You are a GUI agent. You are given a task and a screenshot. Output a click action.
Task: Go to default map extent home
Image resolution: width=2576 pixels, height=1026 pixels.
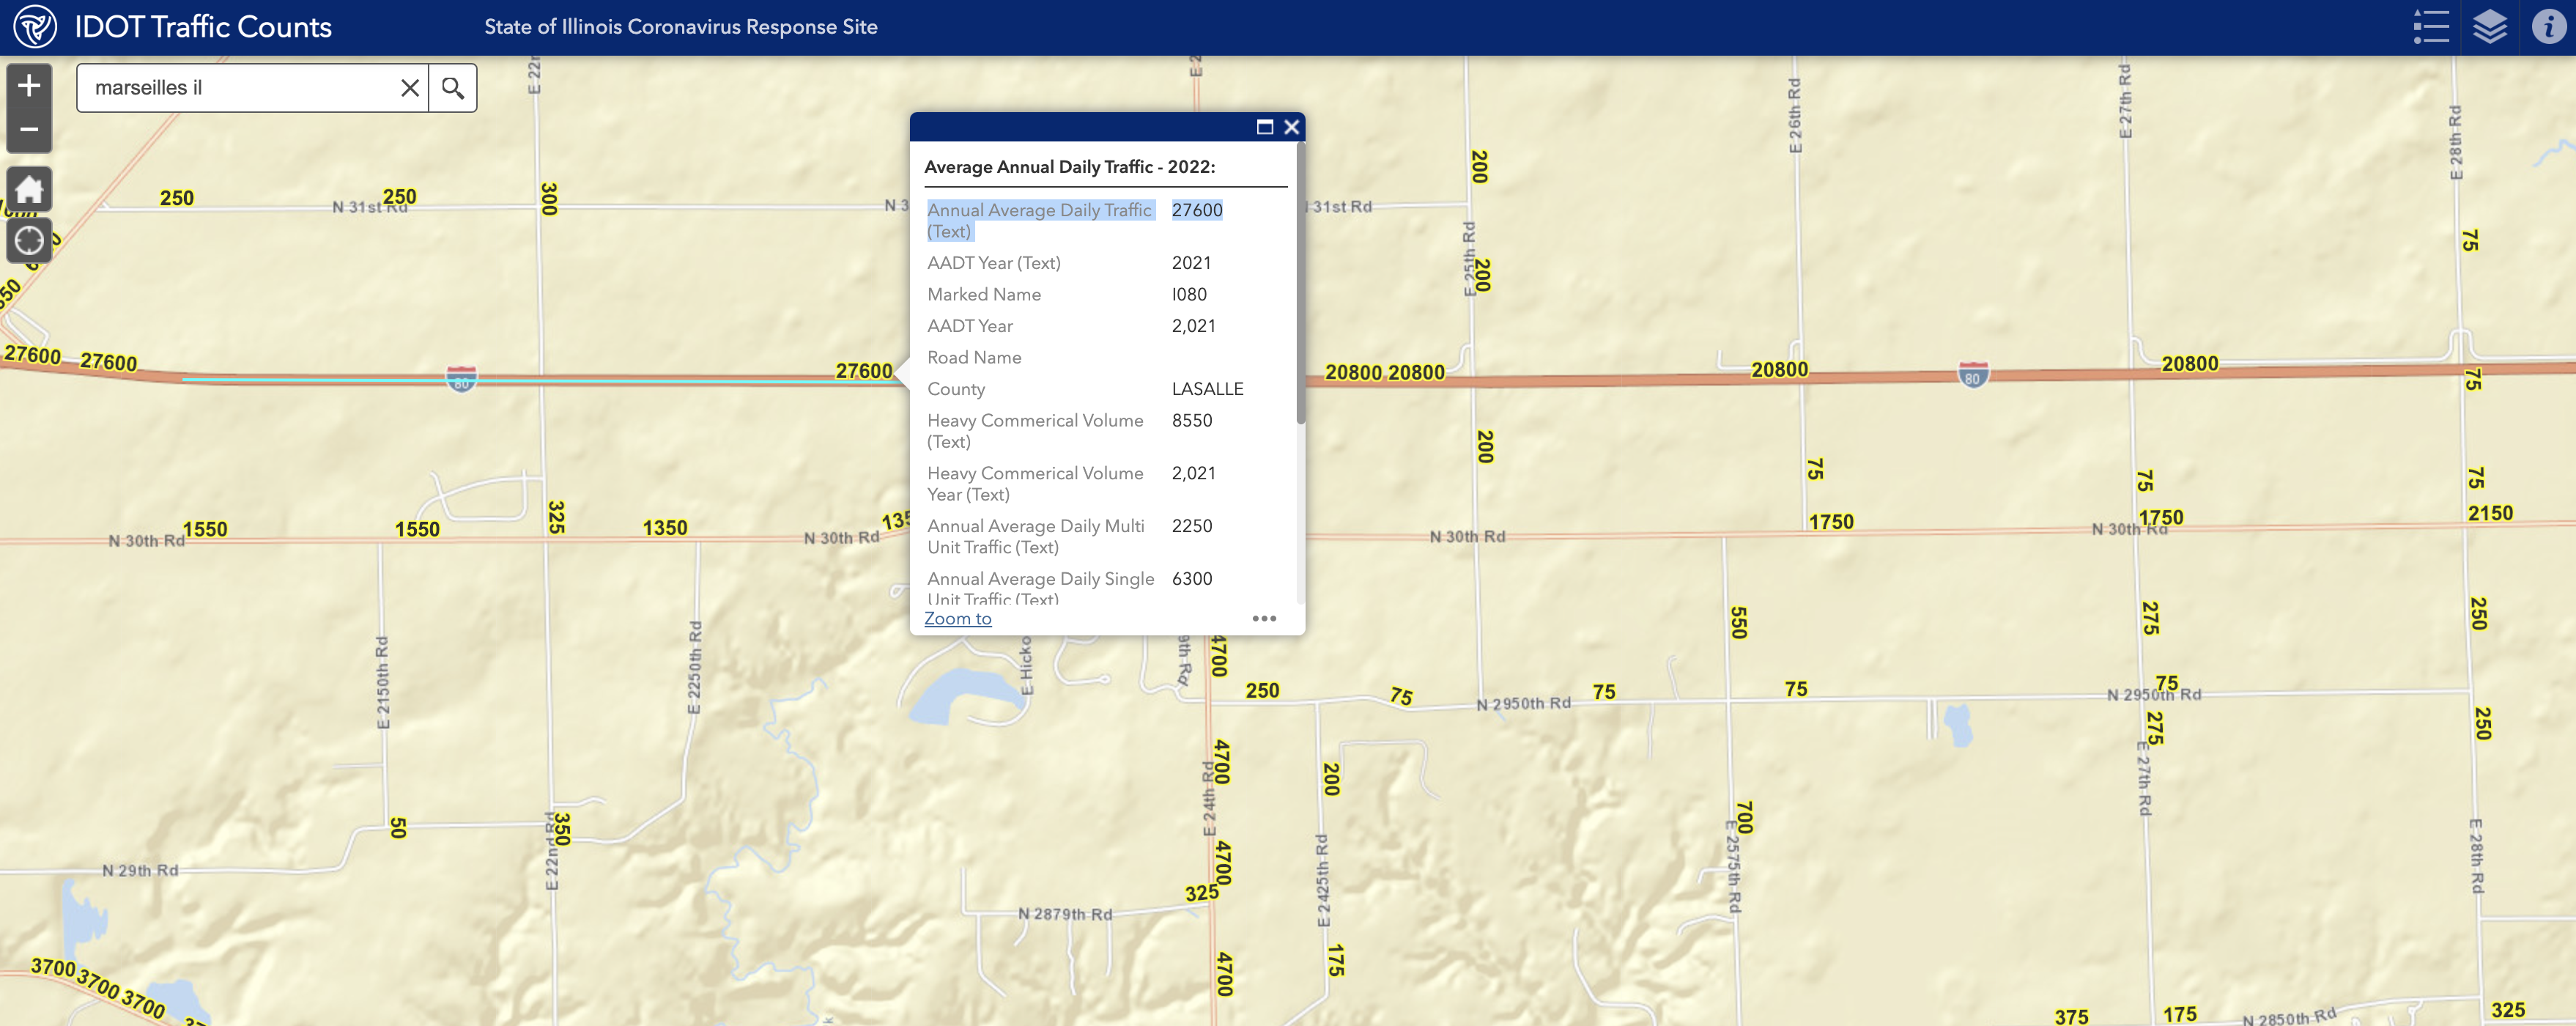tap(29, 190)
